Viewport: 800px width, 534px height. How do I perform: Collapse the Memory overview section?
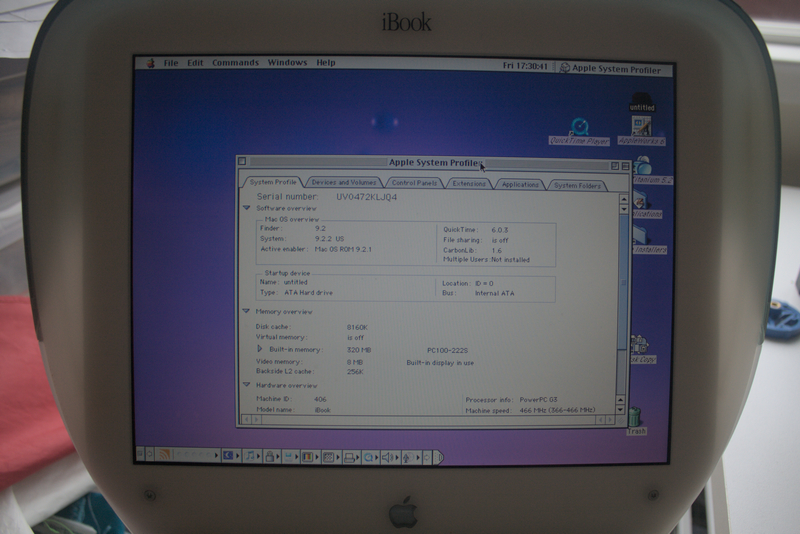click(247, 311)
